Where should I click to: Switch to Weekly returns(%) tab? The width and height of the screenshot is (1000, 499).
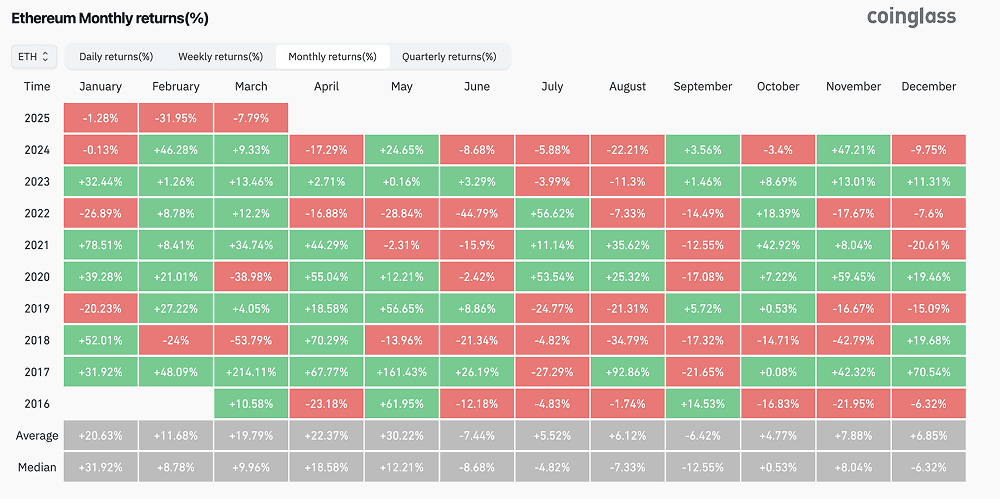(220, 57)
